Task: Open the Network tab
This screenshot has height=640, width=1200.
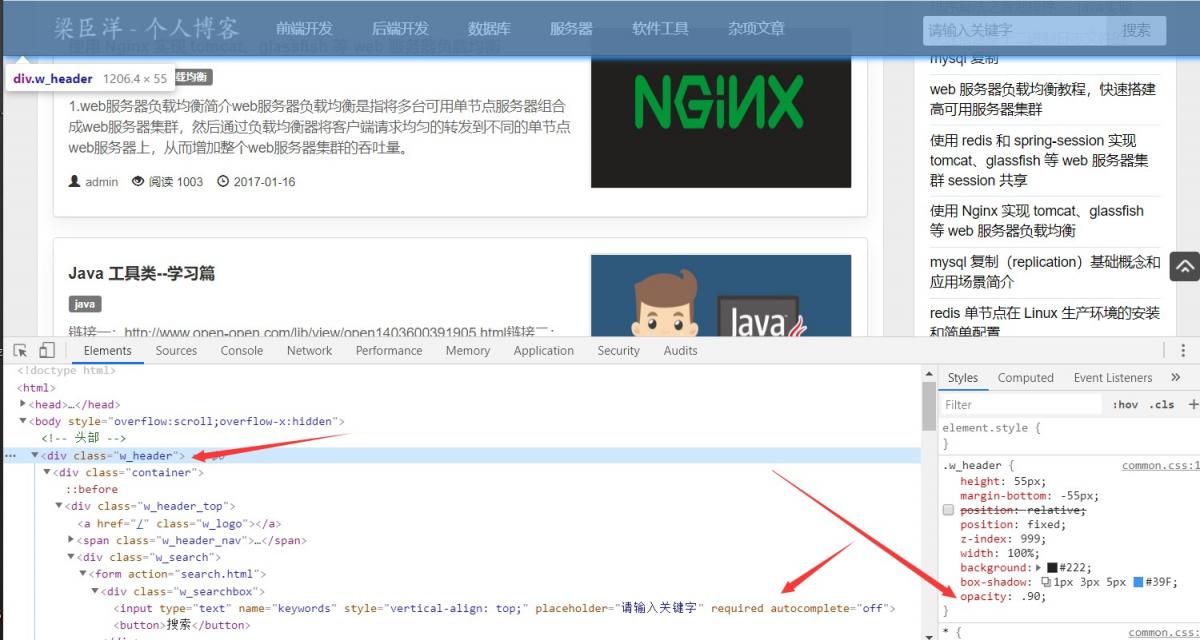Action: point(309,351)
